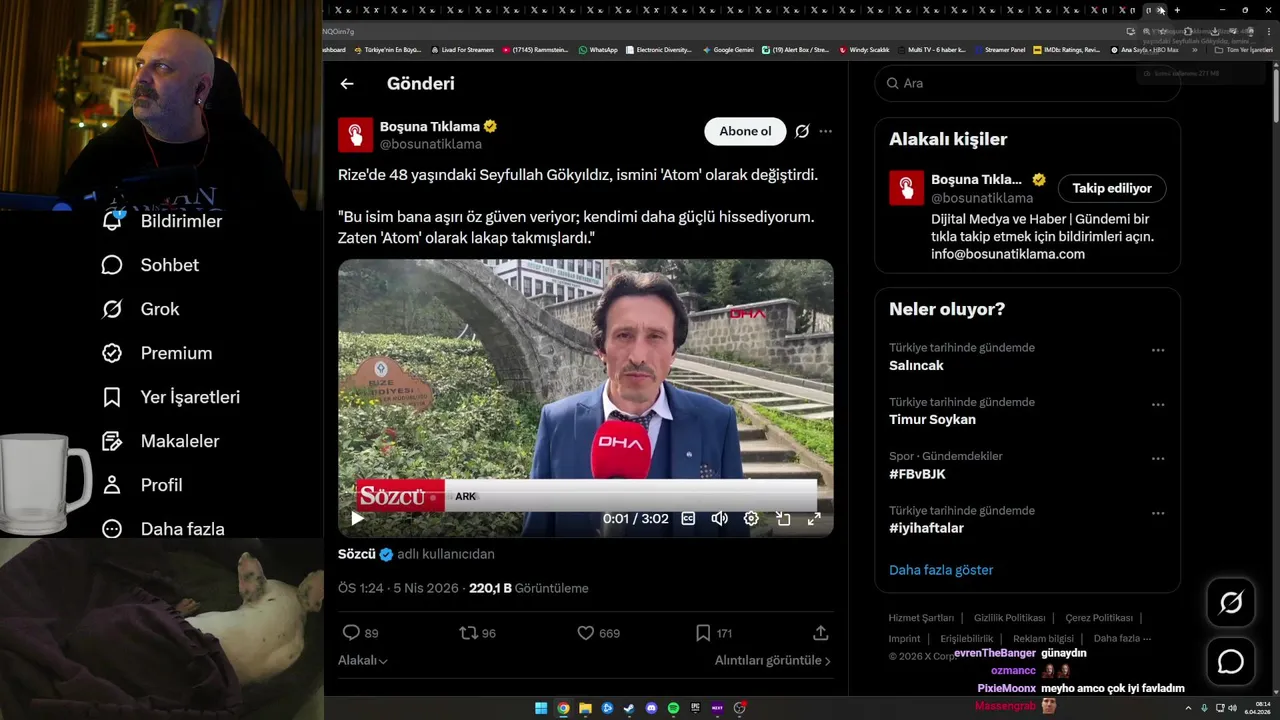
Task: Enter fullscreen video mode
Action: tap(814, 518)
